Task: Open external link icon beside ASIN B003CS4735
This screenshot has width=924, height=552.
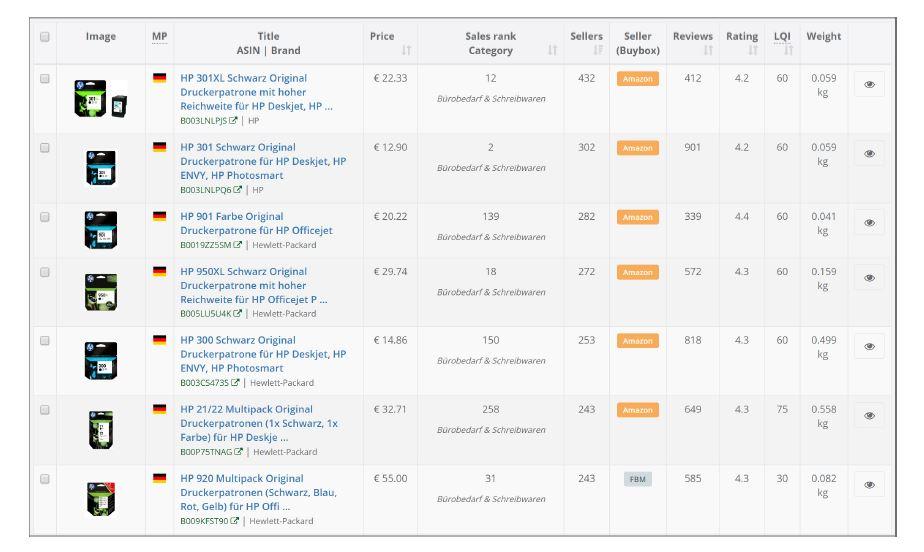Action: 235,382
